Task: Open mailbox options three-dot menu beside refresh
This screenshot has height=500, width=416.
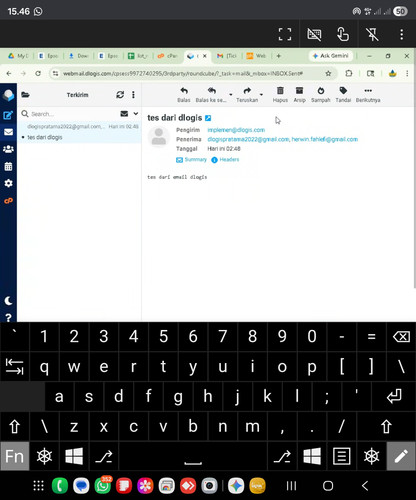Action: click(x=133, y=95)
